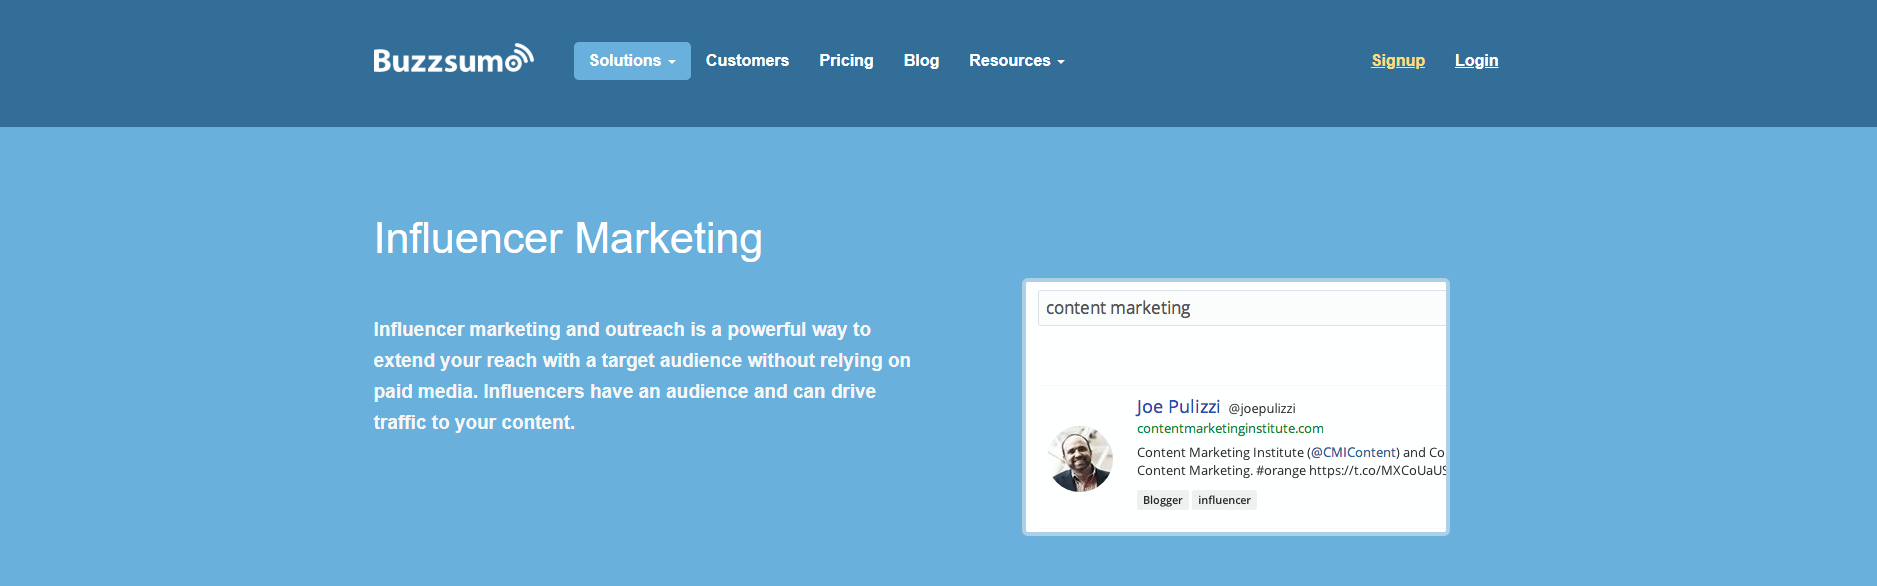Image resolution: width=1877 pixels, height=586 pixels.
Task: Click the Buzzsumo logo
Action: coord(453,59)
